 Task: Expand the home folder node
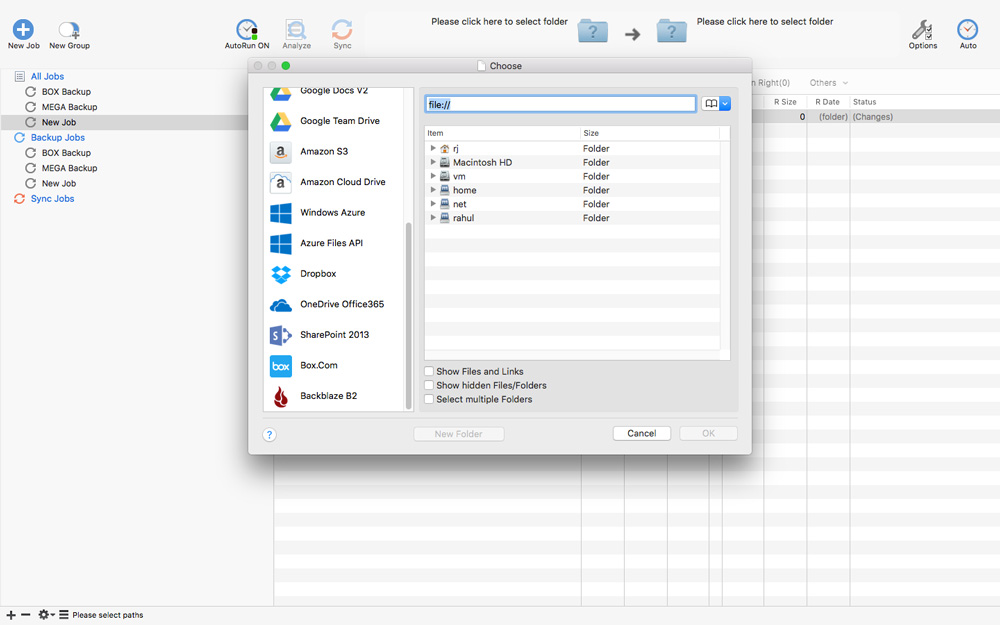tap(433, 190)
